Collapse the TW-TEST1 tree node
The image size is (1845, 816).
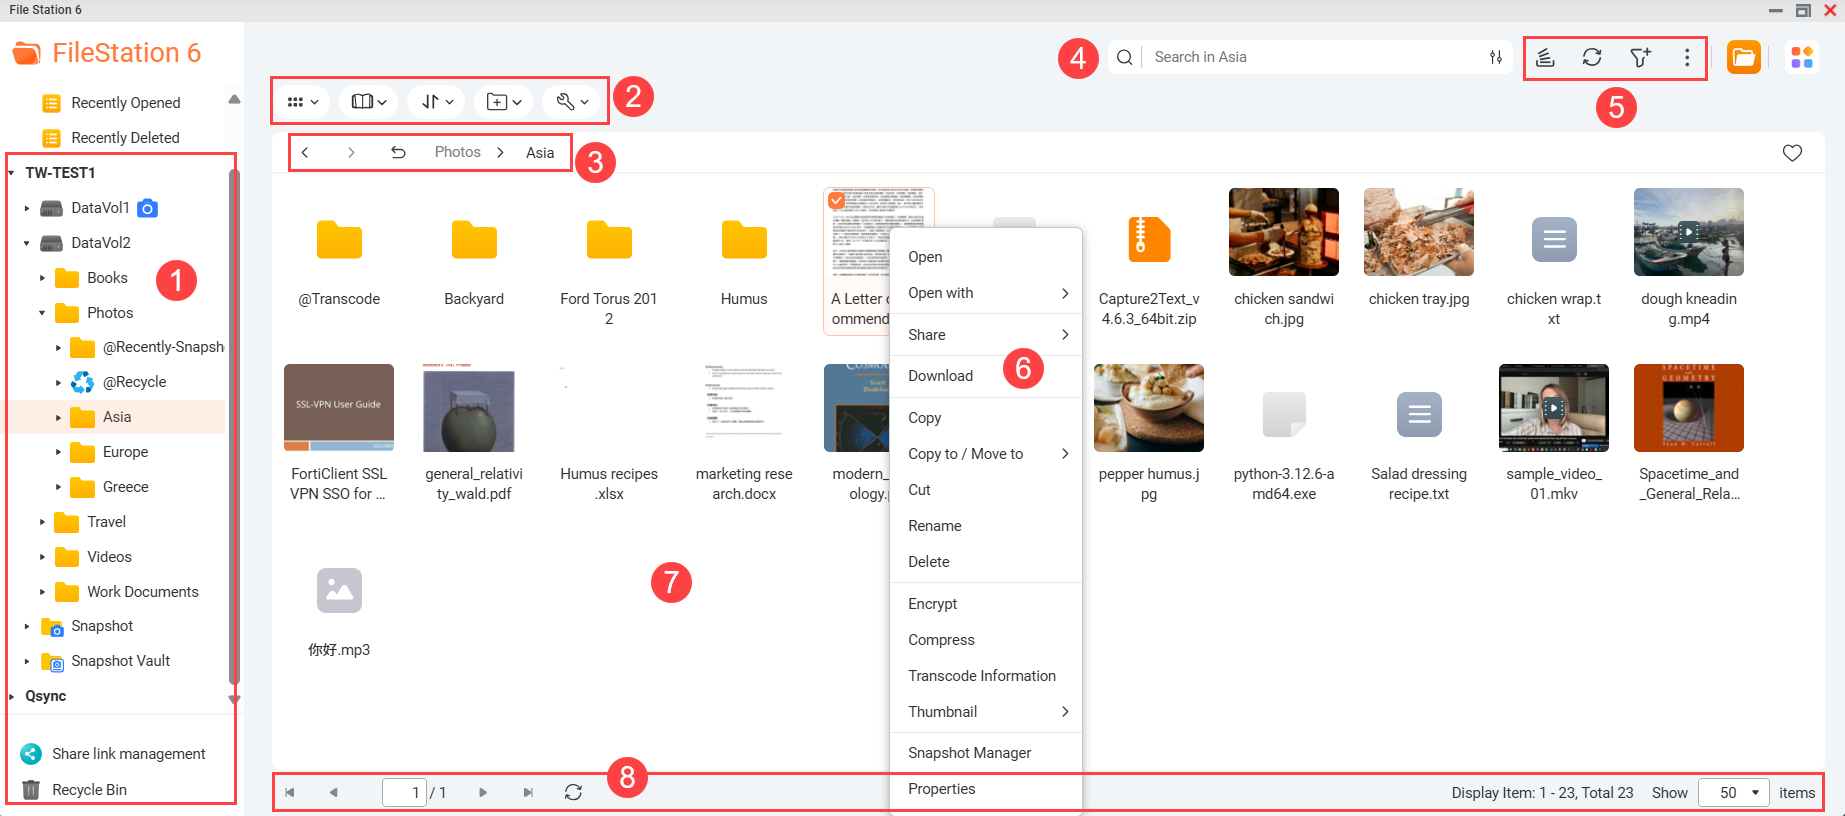pyautogui.click(x=11, y=173)
